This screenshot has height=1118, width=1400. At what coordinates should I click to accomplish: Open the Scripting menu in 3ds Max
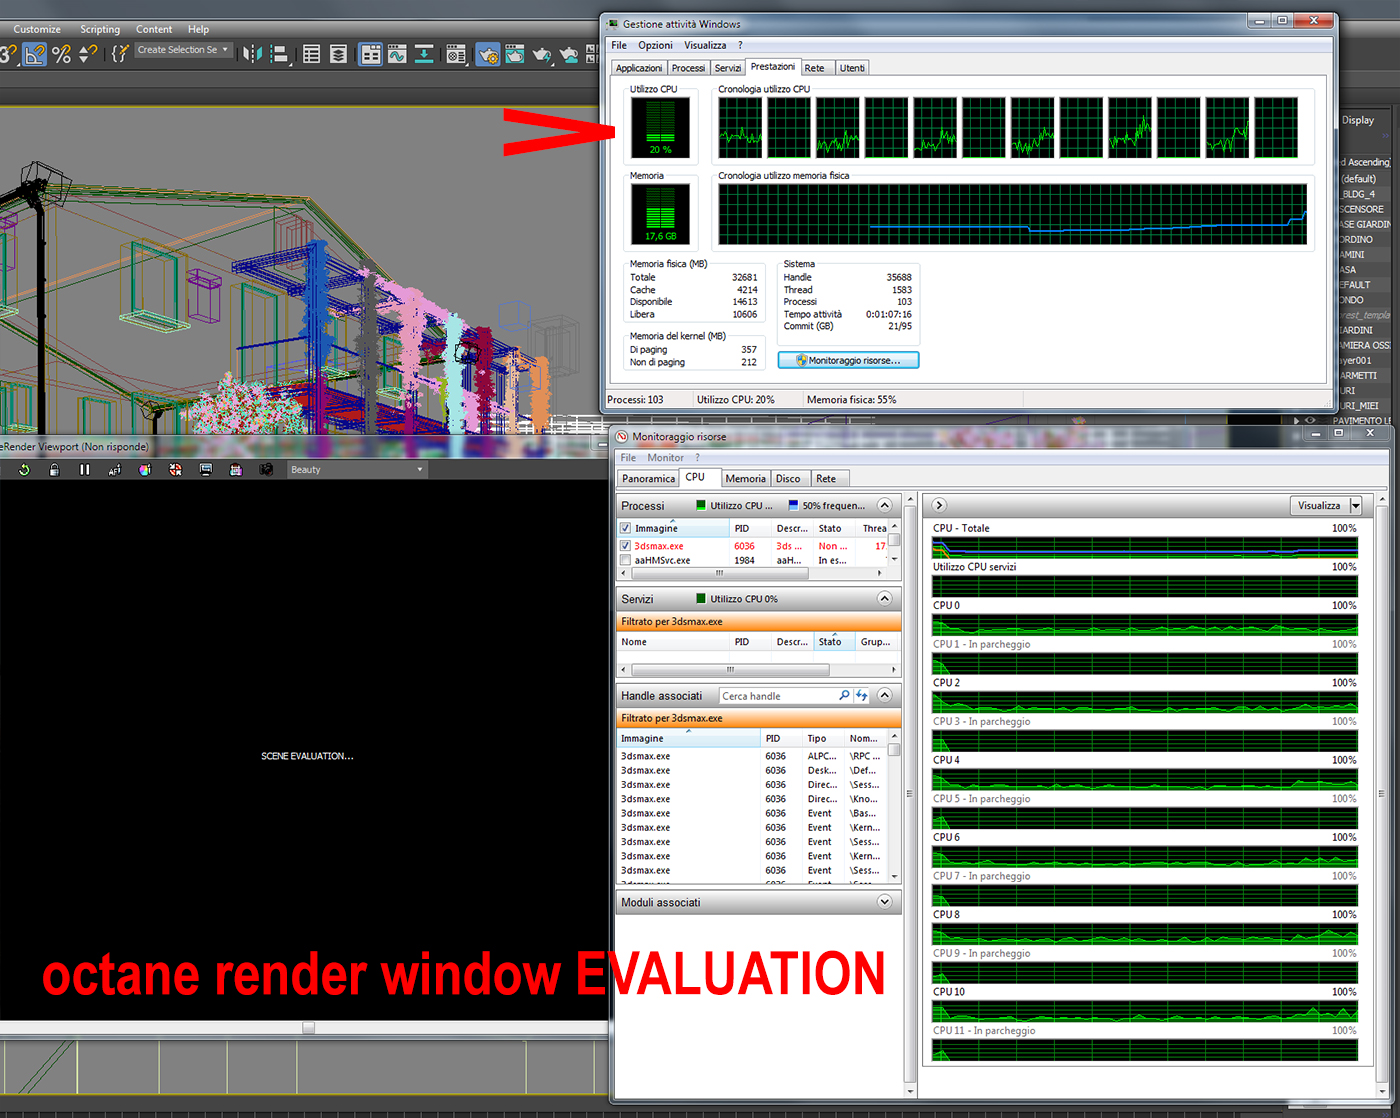coord(100,30)
